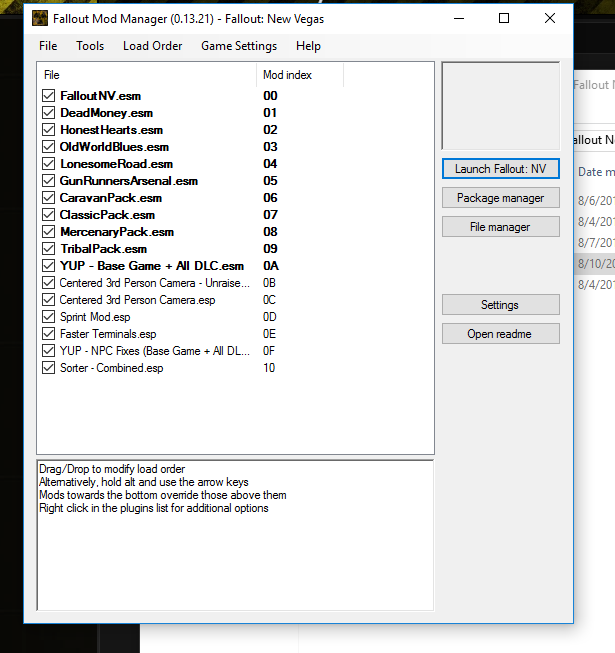Minimize the Fallout Mod Manager window
The image size is (615, 653).
click(459, 18)
